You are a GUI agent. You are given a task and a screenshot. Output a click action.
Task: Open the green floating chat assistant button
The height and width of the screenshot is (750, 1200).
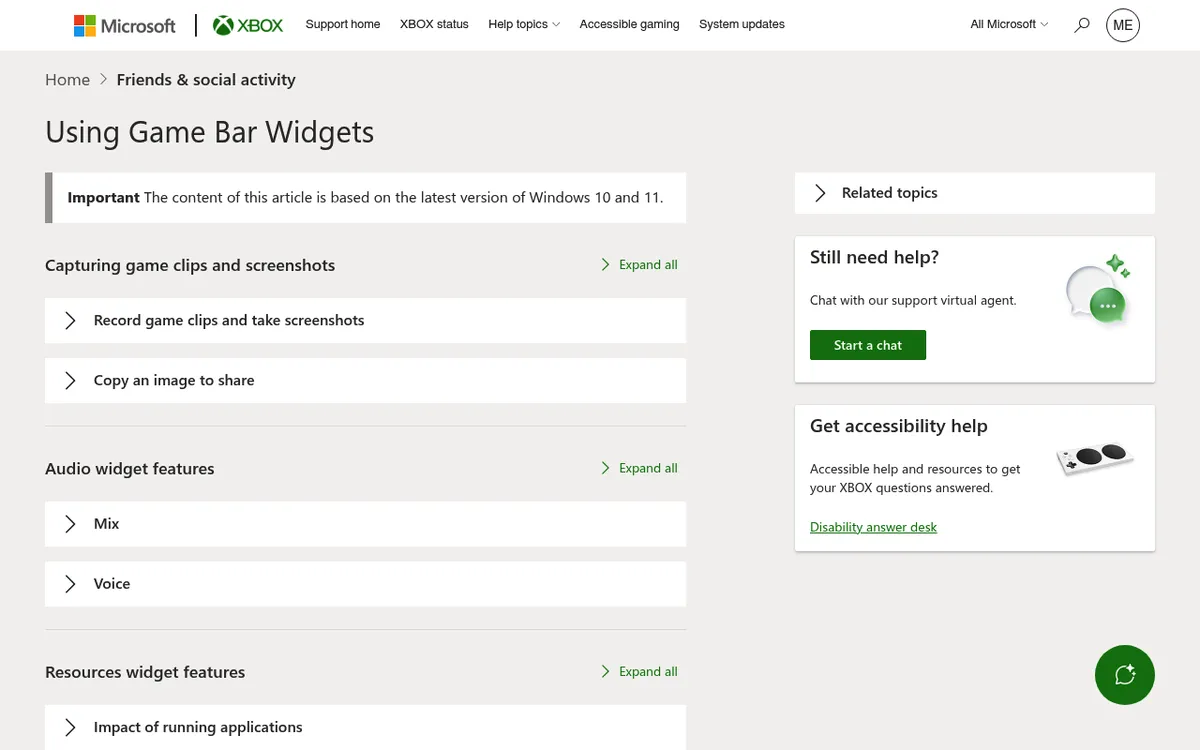(x=1125, y=675)
